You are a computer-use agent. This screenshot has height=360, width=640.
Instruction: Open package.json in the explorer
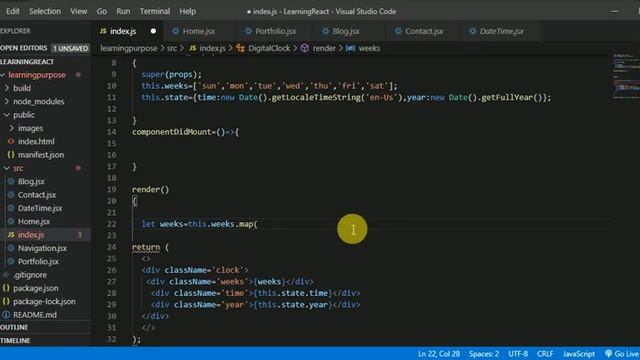(36, 288)
